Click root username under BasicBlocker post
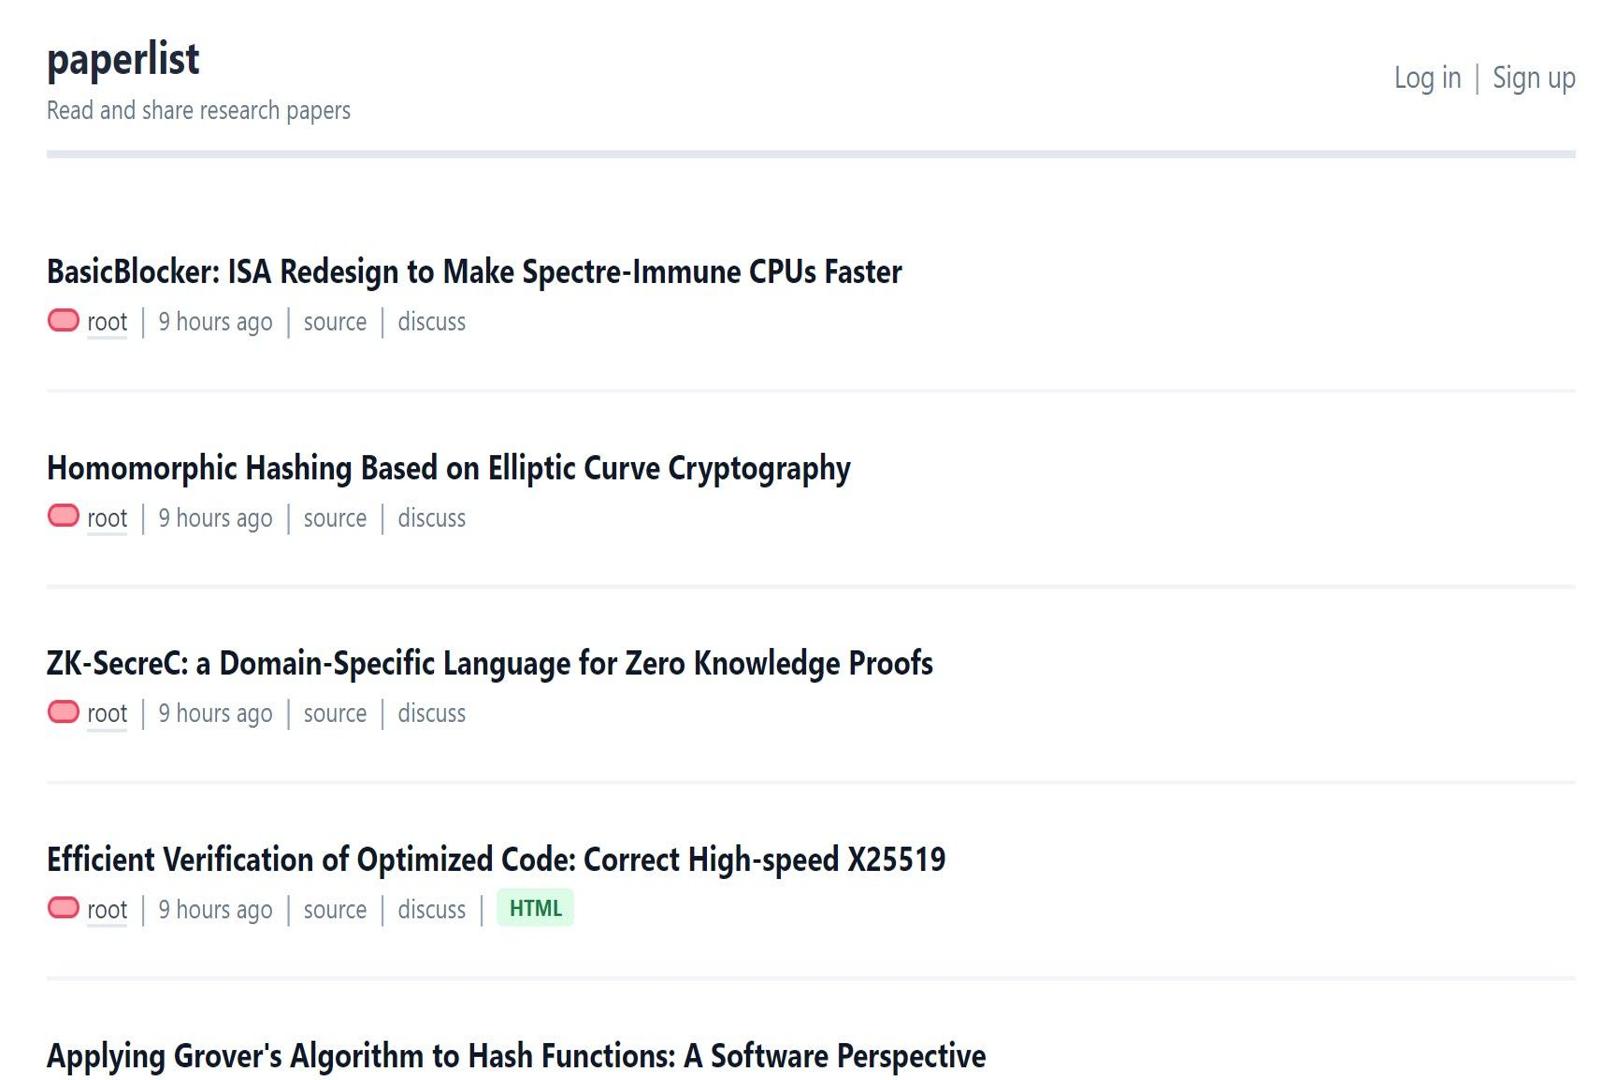1600x1080 pixels. click(x=106, y=321)
